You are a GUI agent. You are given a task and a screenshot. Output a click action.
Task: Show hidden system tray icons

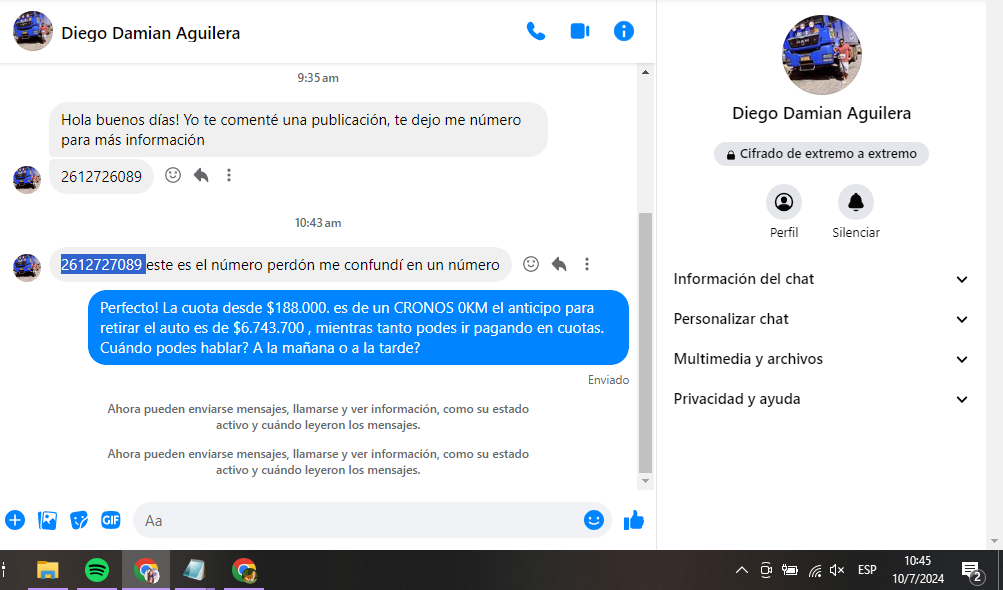[741, 570]
